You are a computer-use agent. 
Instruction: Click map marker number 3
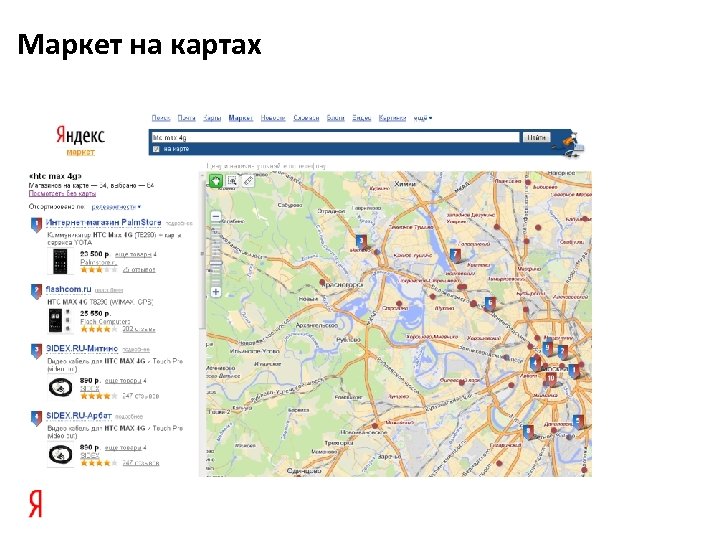pos(361,242)
